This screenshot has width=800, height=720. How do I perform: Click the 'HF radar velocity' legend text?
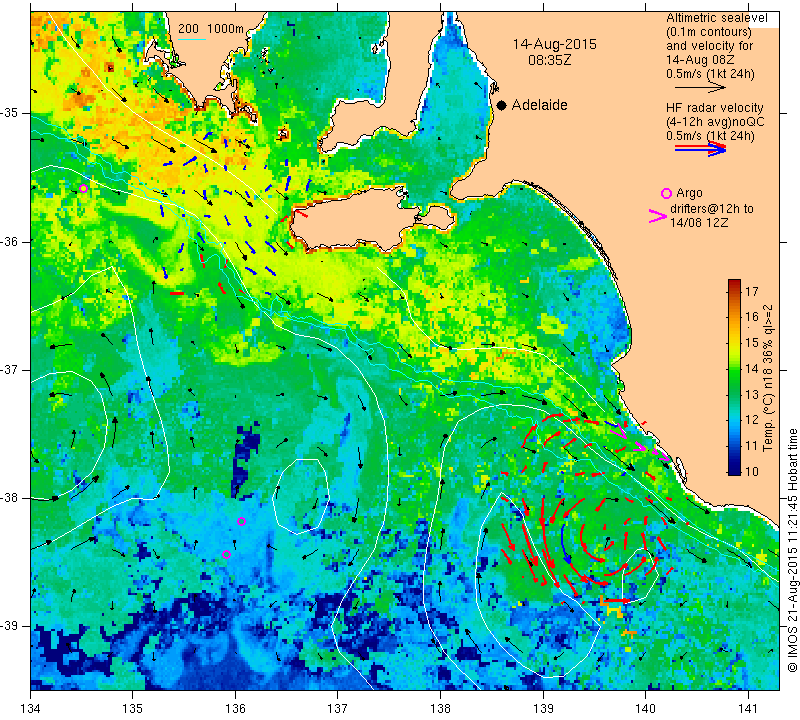[x=714, y=108]
